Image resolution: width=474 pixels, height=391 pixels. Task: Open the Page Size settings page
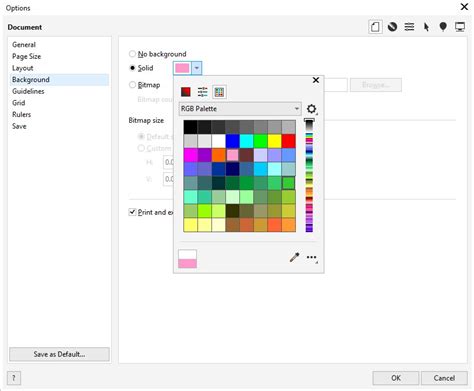(x=26, y=56)
